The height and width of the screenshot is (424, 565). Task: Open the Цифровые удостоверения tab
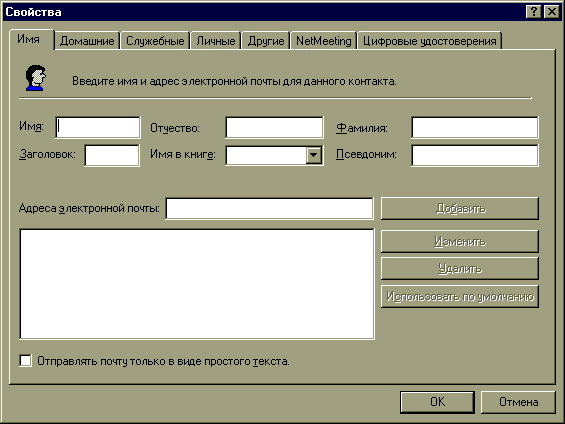point(430,41)
